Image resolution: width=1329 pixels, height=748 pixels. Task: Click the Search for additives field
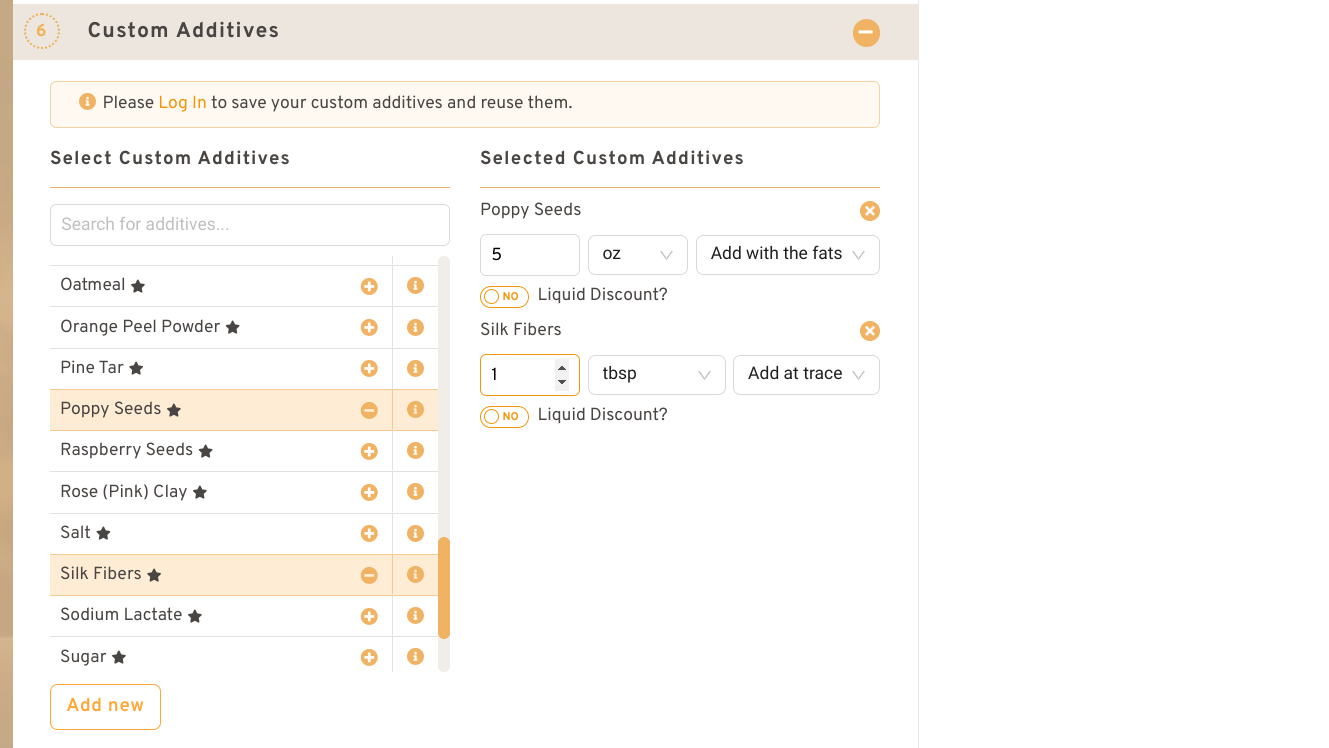coord(250,225)
